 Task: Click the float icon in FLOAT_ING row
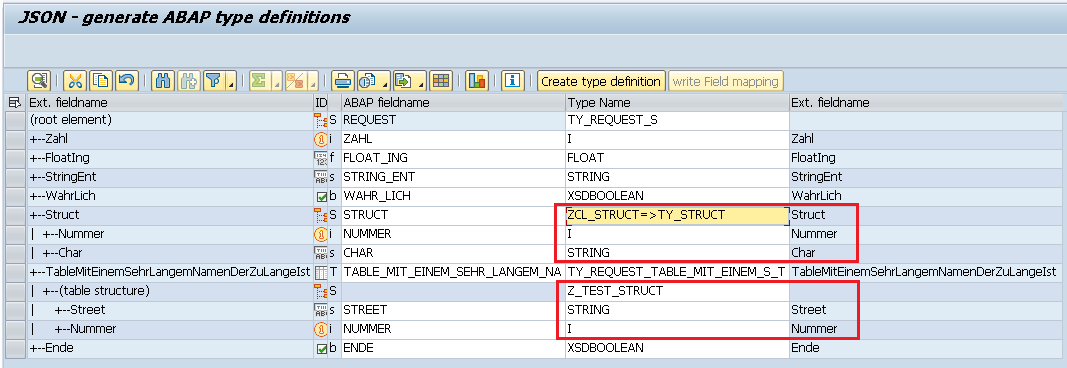[321, 158]
